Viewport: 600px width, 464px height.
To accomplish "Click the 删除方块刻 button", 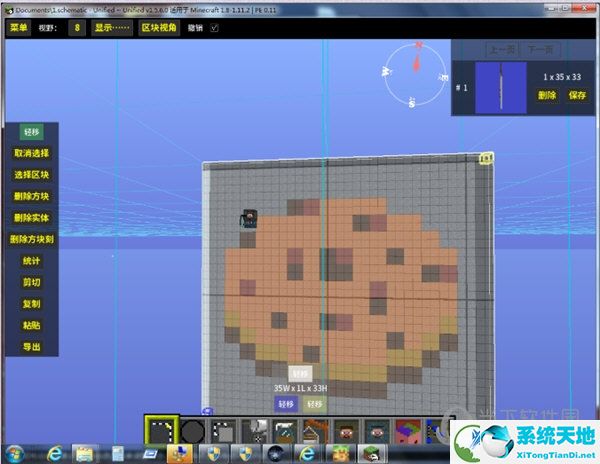I will click(32, 239).
